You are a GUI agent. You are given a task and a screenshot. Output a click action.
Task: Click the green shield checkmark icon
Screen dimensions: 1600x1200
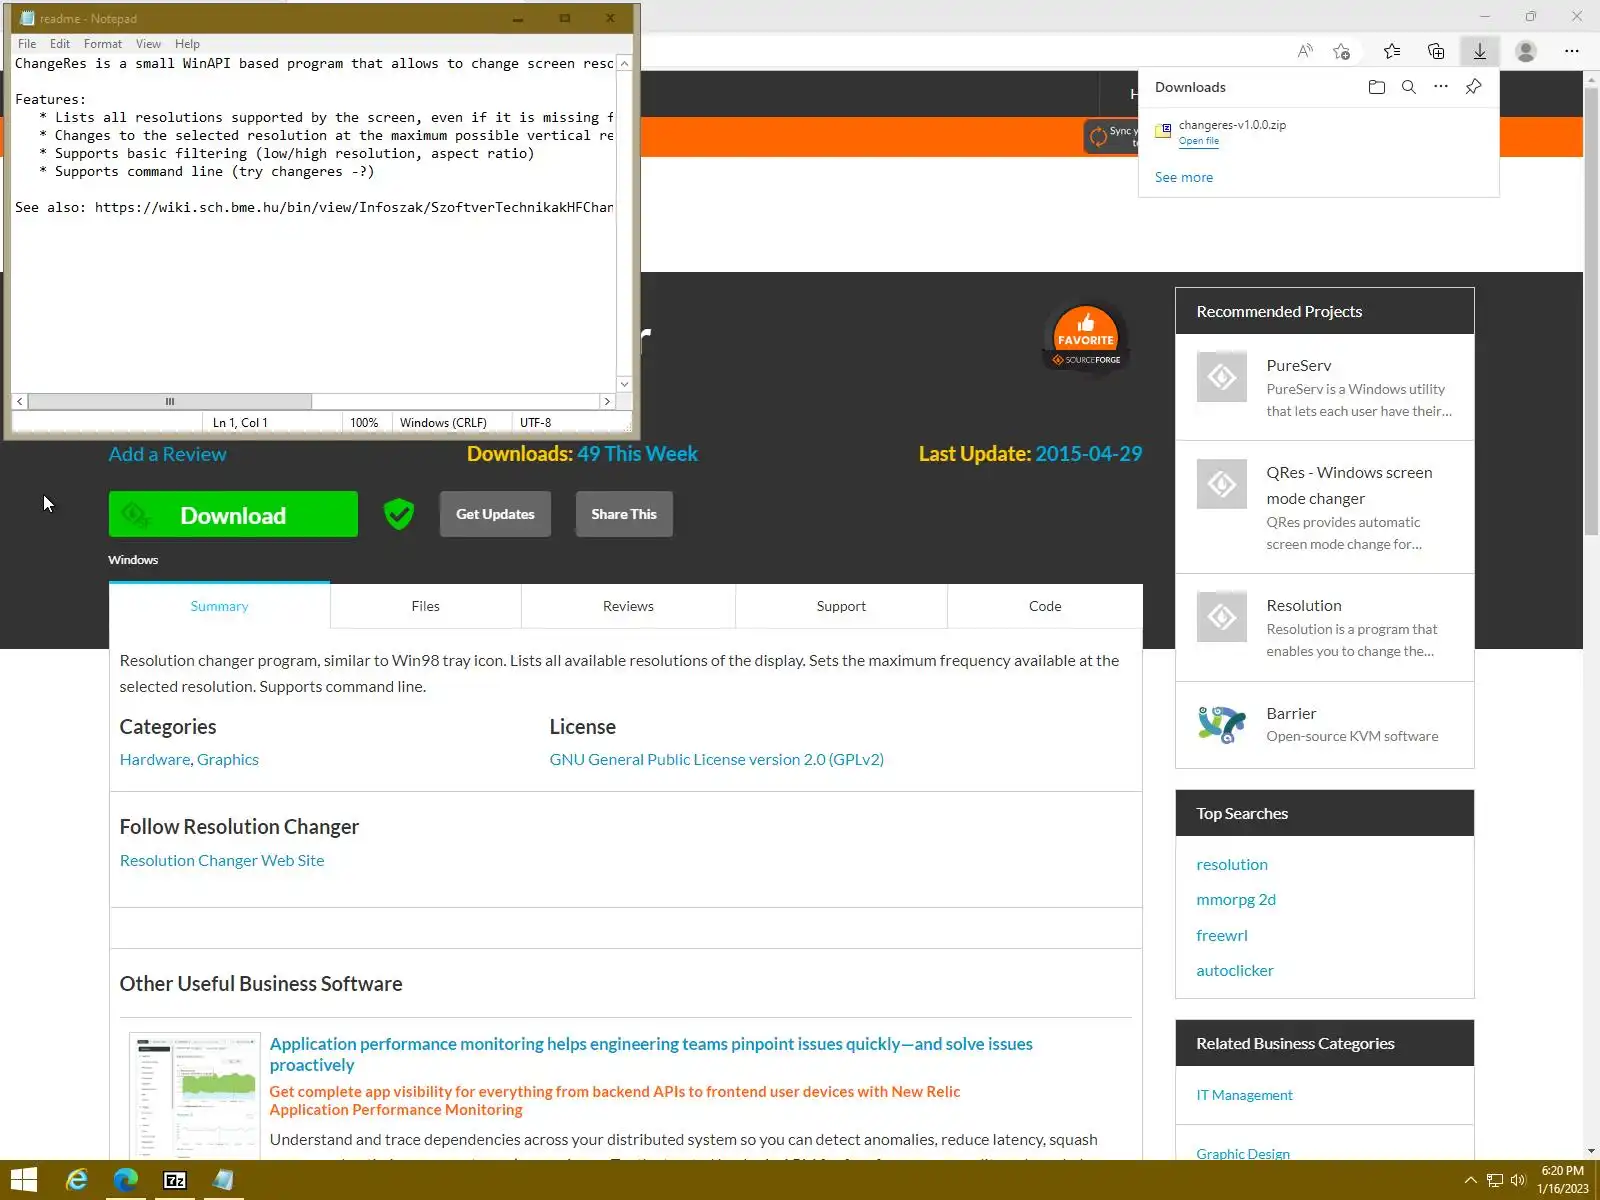[x=399, y=514]
